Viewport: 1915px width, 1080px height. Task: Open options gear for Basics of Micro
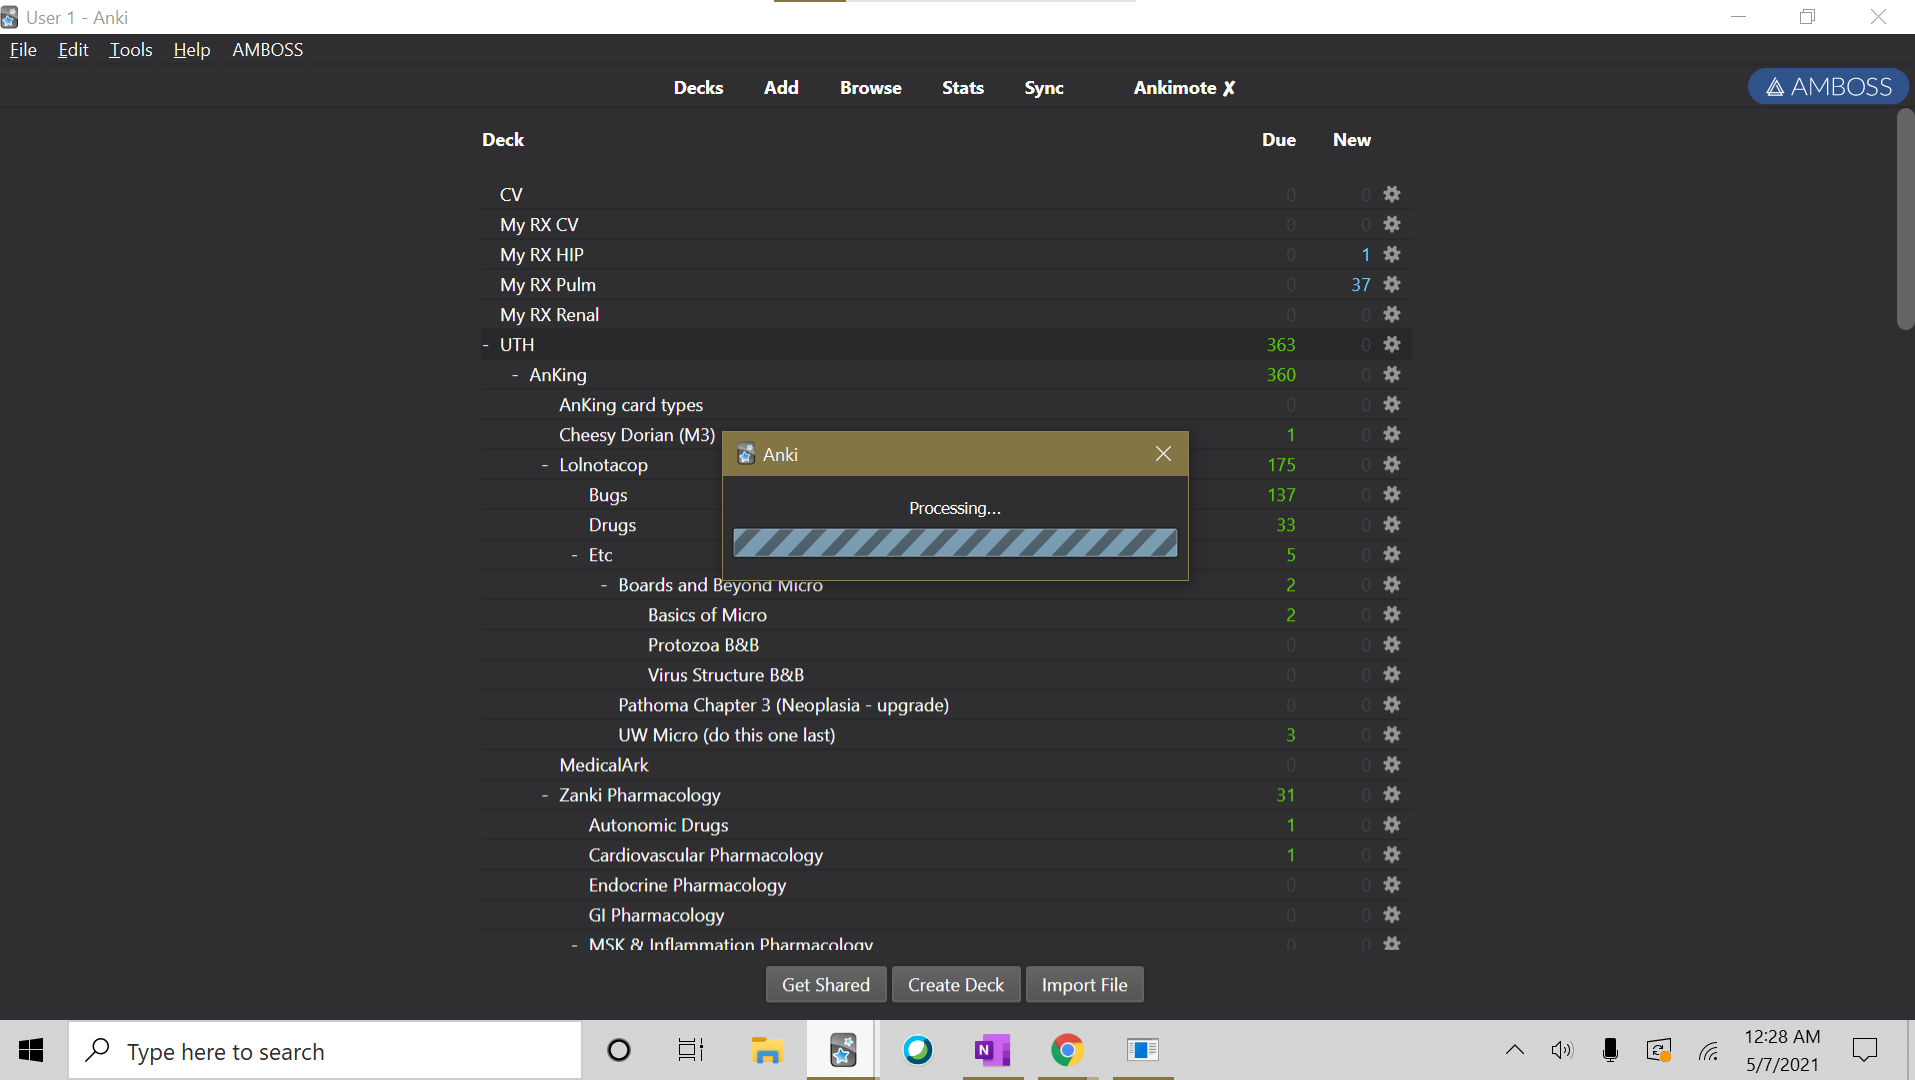click(x=1391, y=614)
